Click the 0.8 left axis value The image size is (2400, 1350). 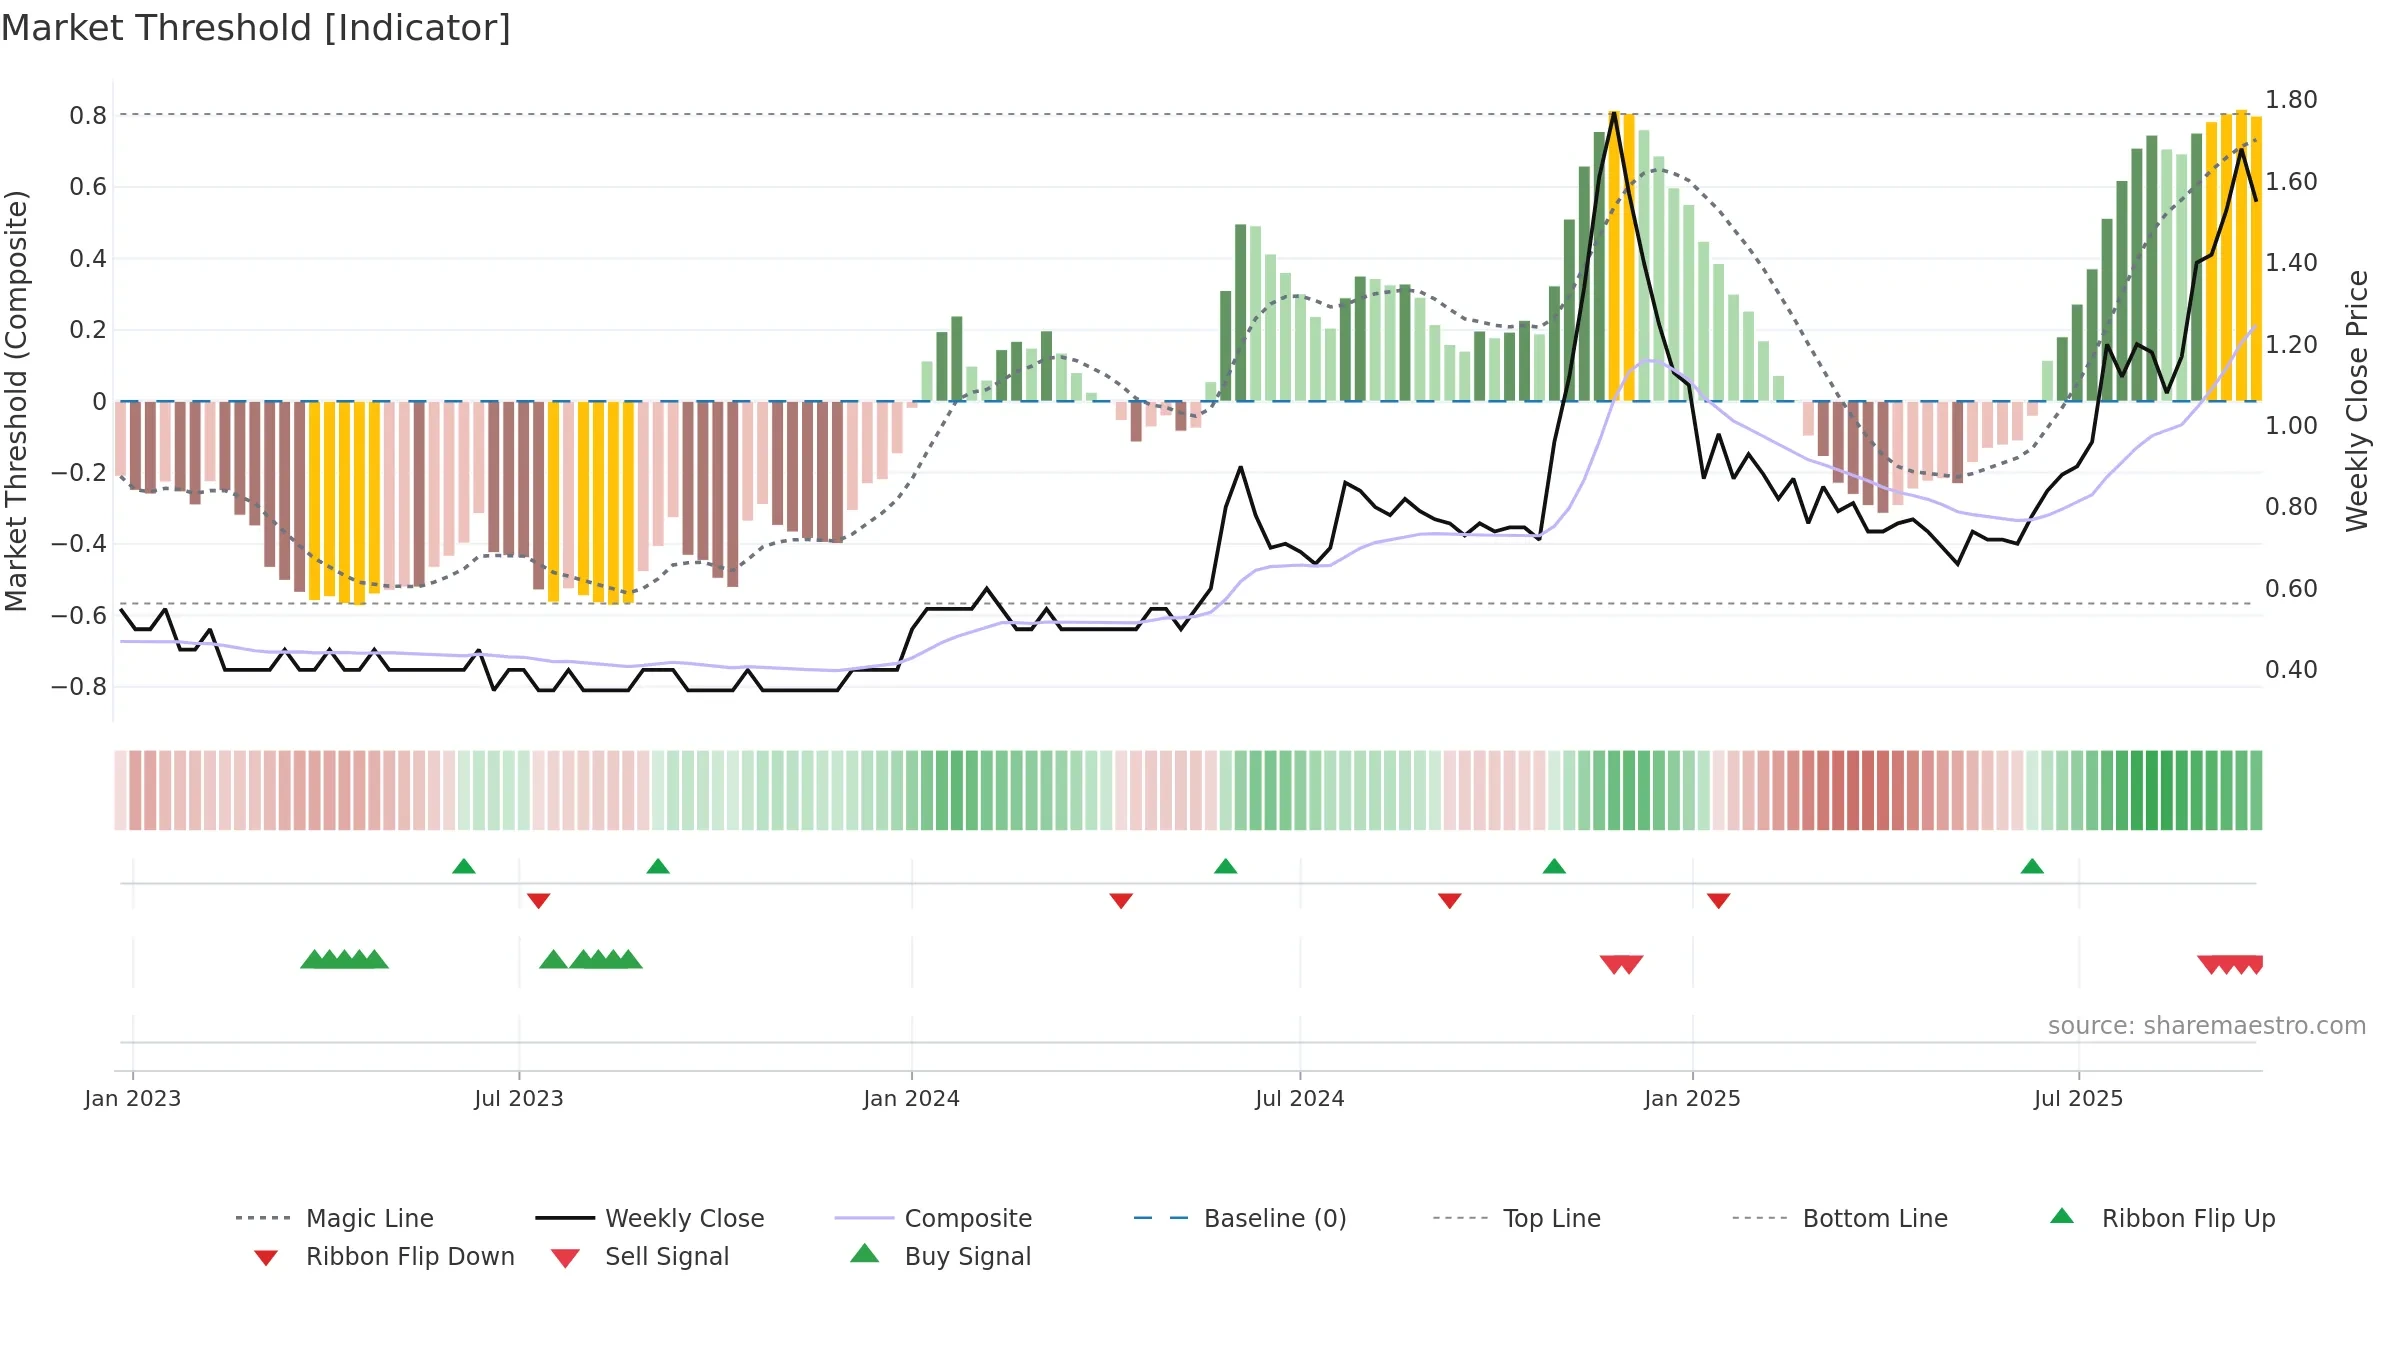(x=88, y=116)
